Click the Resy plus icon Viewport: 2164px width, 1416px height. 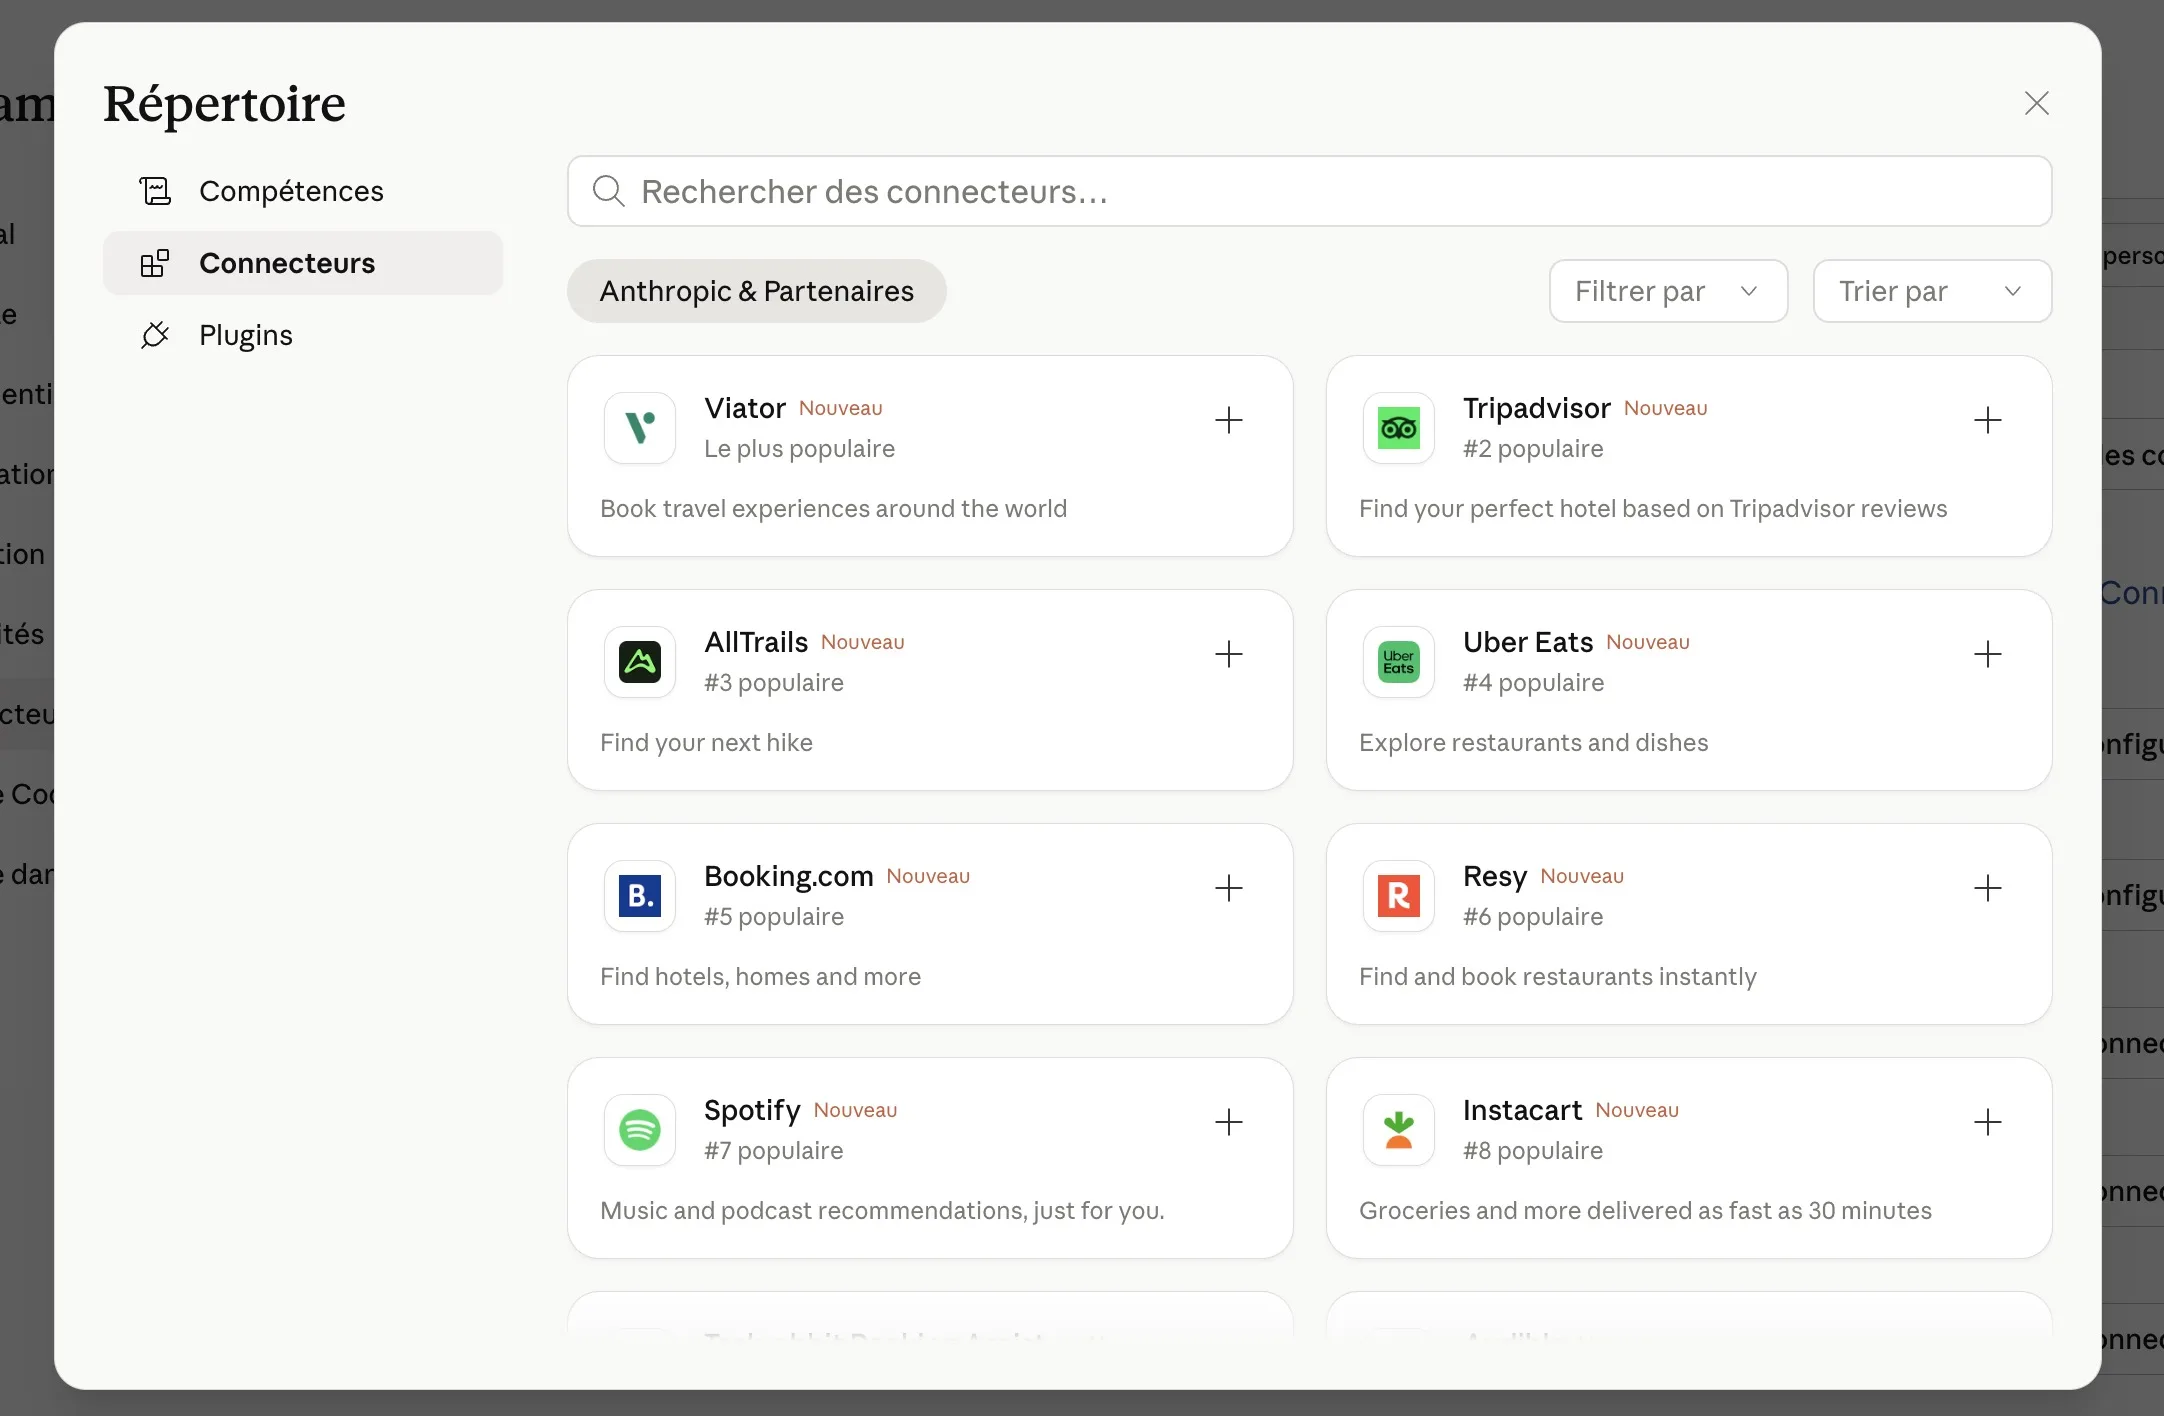pyautogui.click(x=1987, y=888)
